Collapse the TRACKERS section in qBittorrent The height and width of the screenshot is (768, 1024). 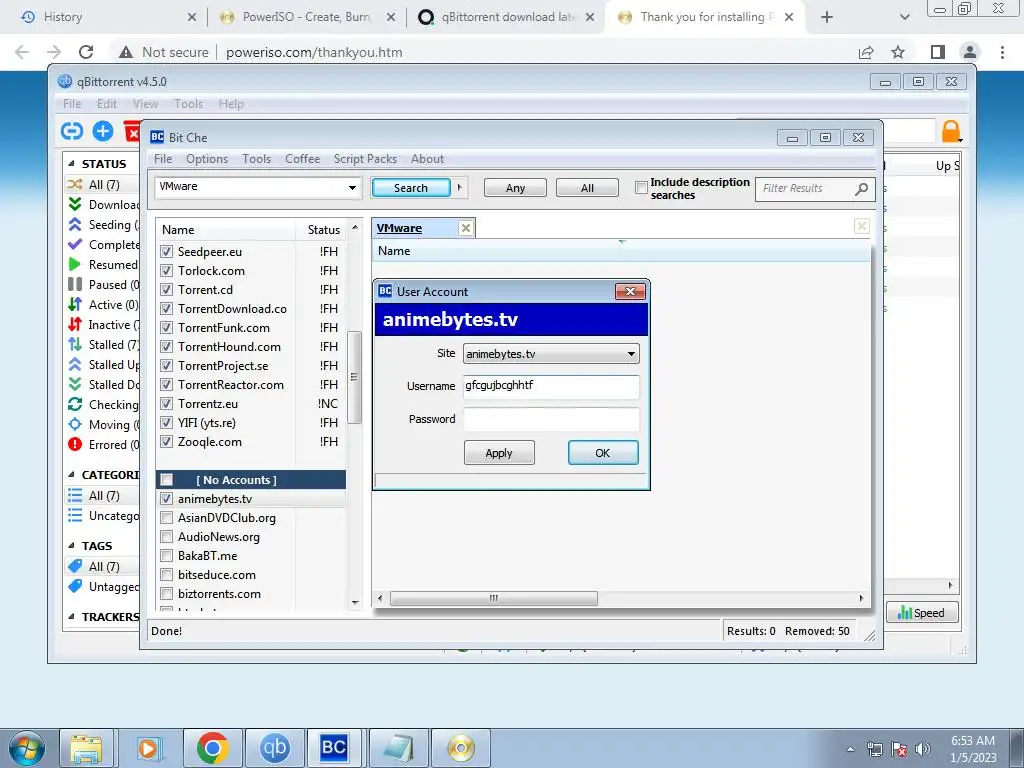[x=71, y=616]
